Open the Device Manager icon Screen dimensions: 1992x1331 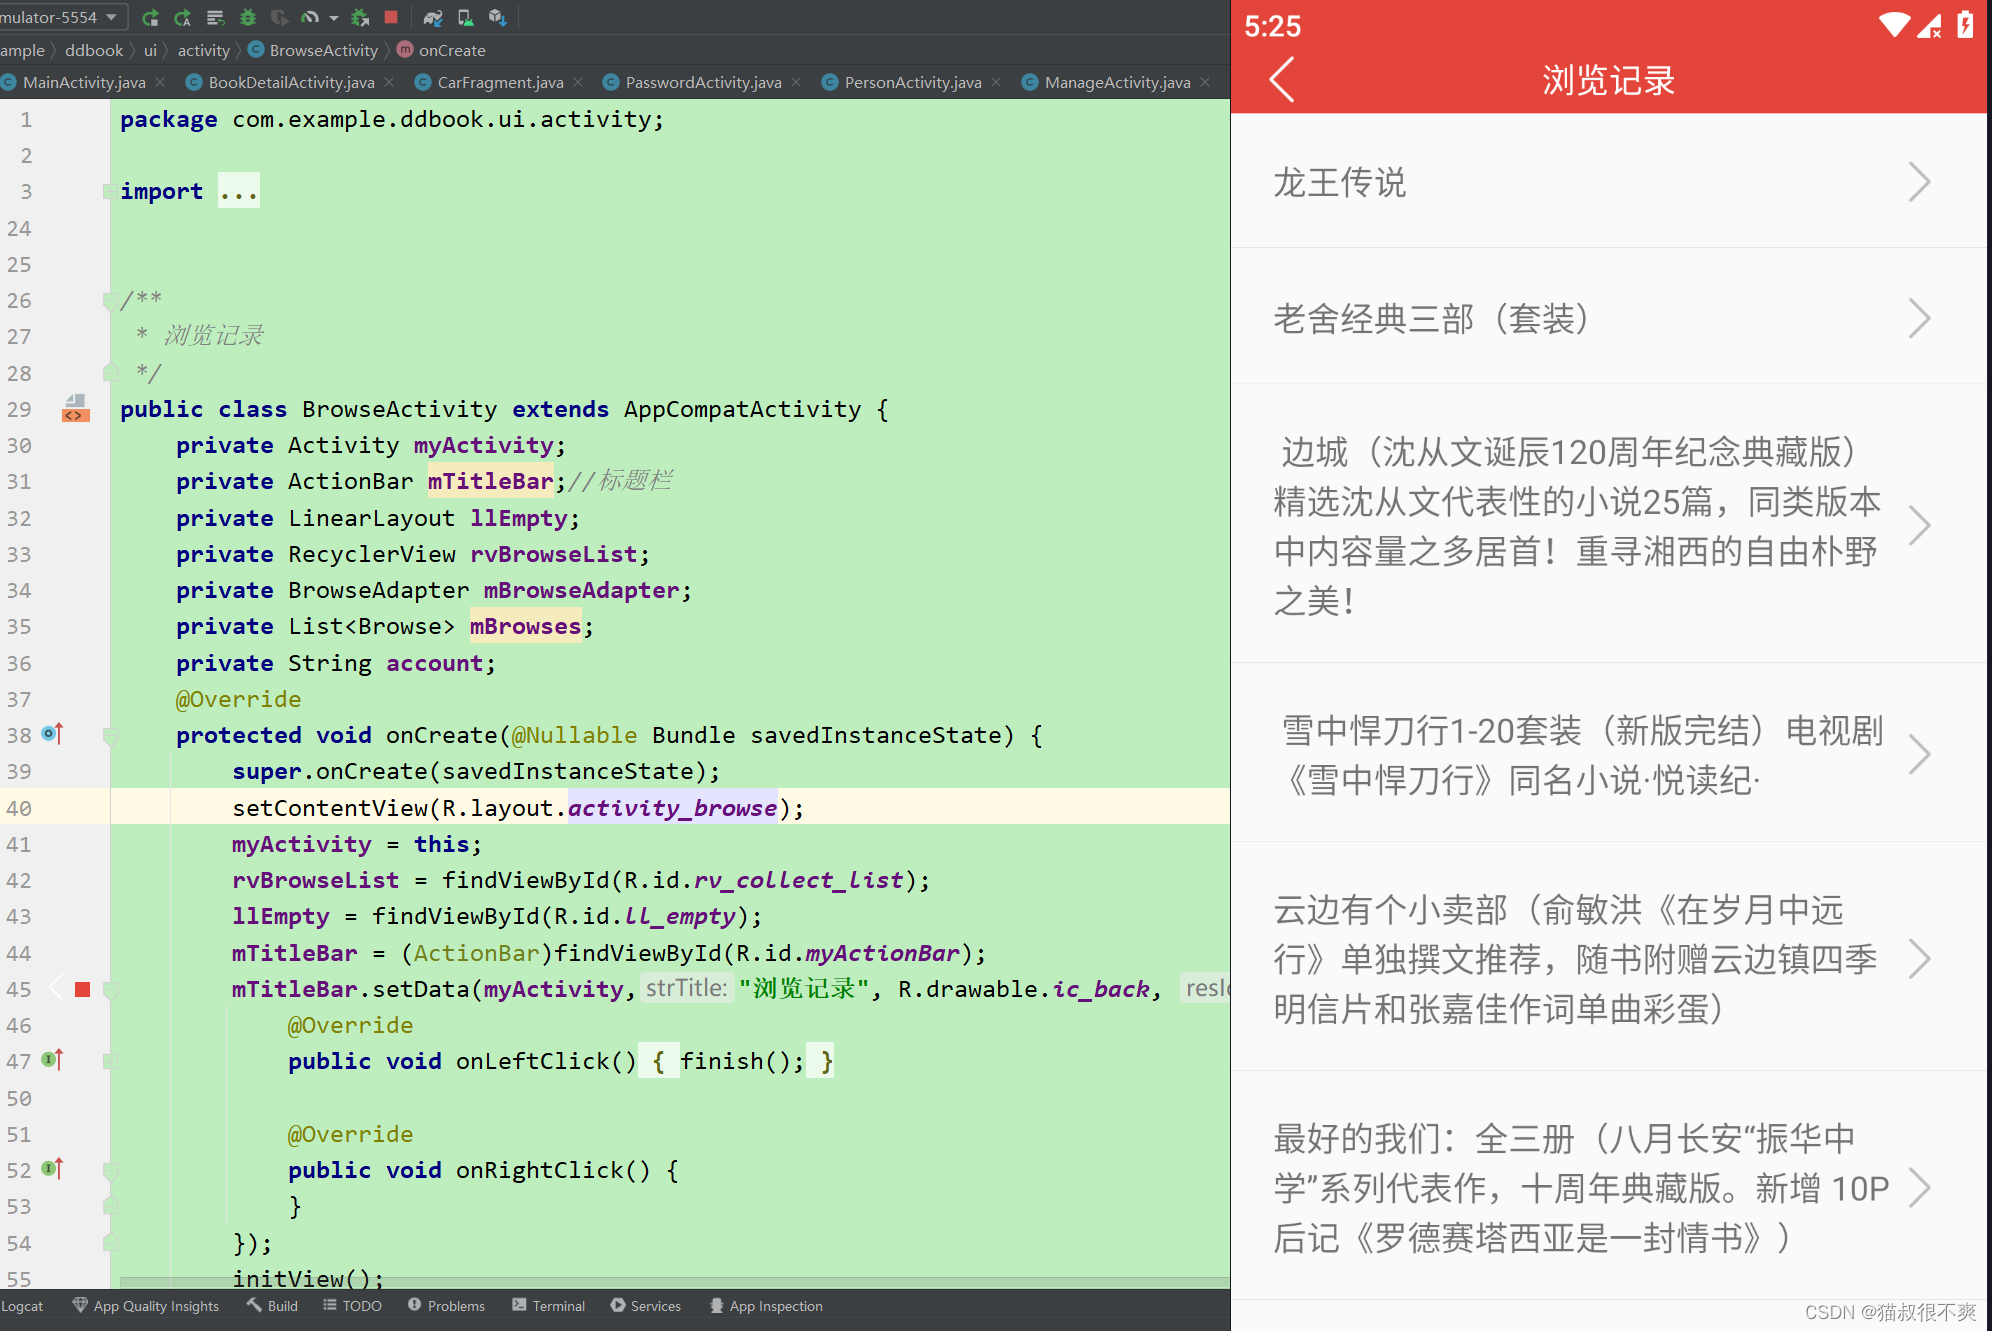(x=466, y=17)
